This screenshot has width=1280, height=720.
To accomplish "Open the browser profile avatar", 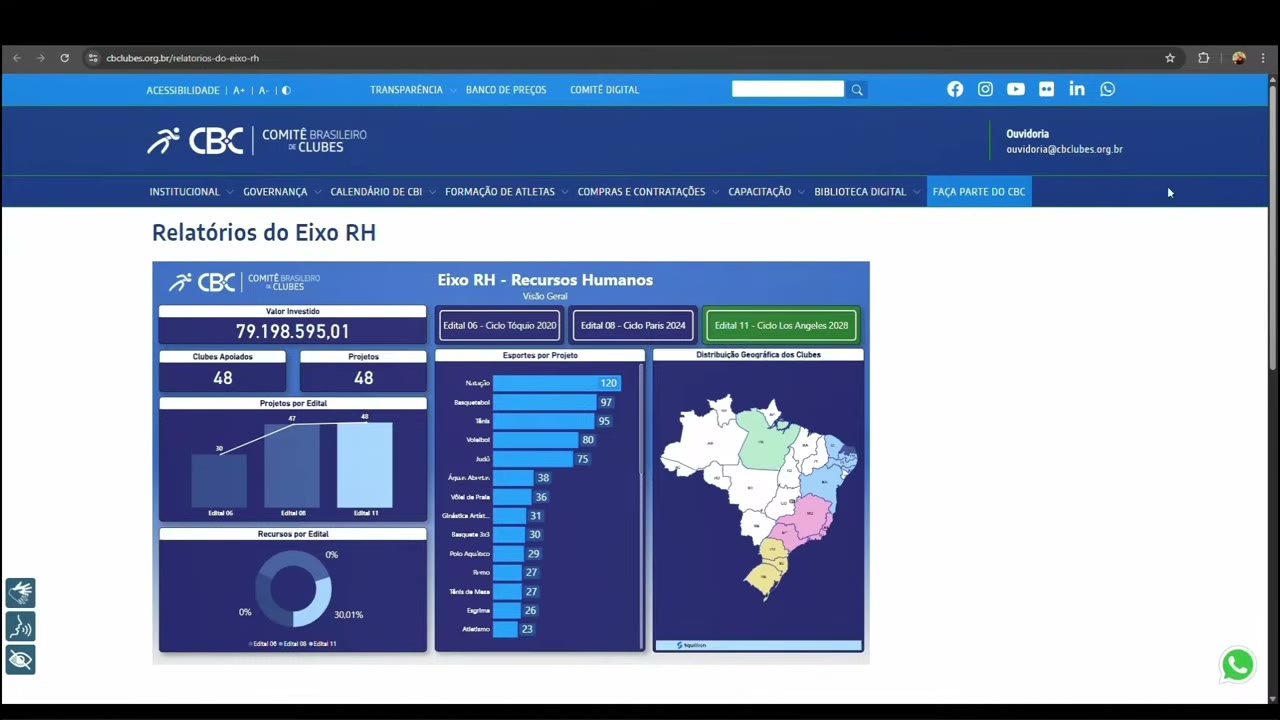I will [x=1239, y=58].
